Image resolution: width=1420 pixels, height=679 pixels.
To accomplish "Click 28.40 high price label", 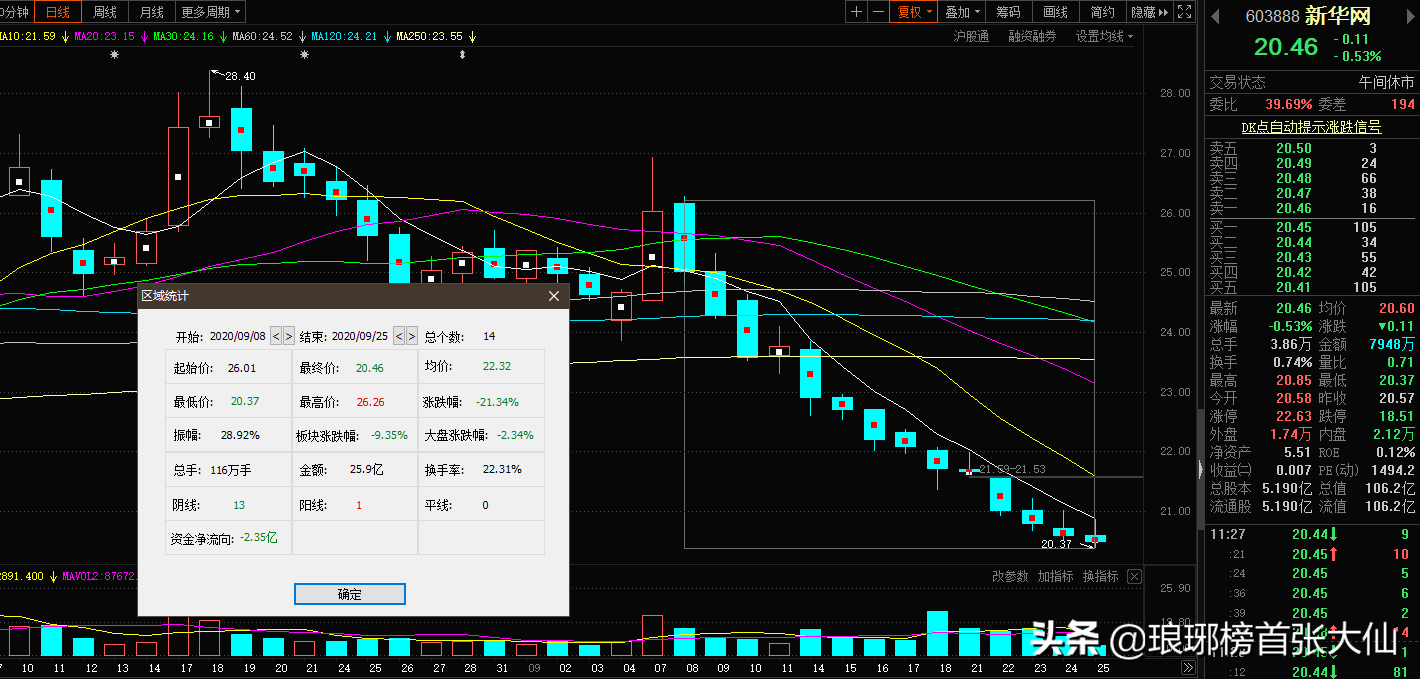I will (240, 76).
